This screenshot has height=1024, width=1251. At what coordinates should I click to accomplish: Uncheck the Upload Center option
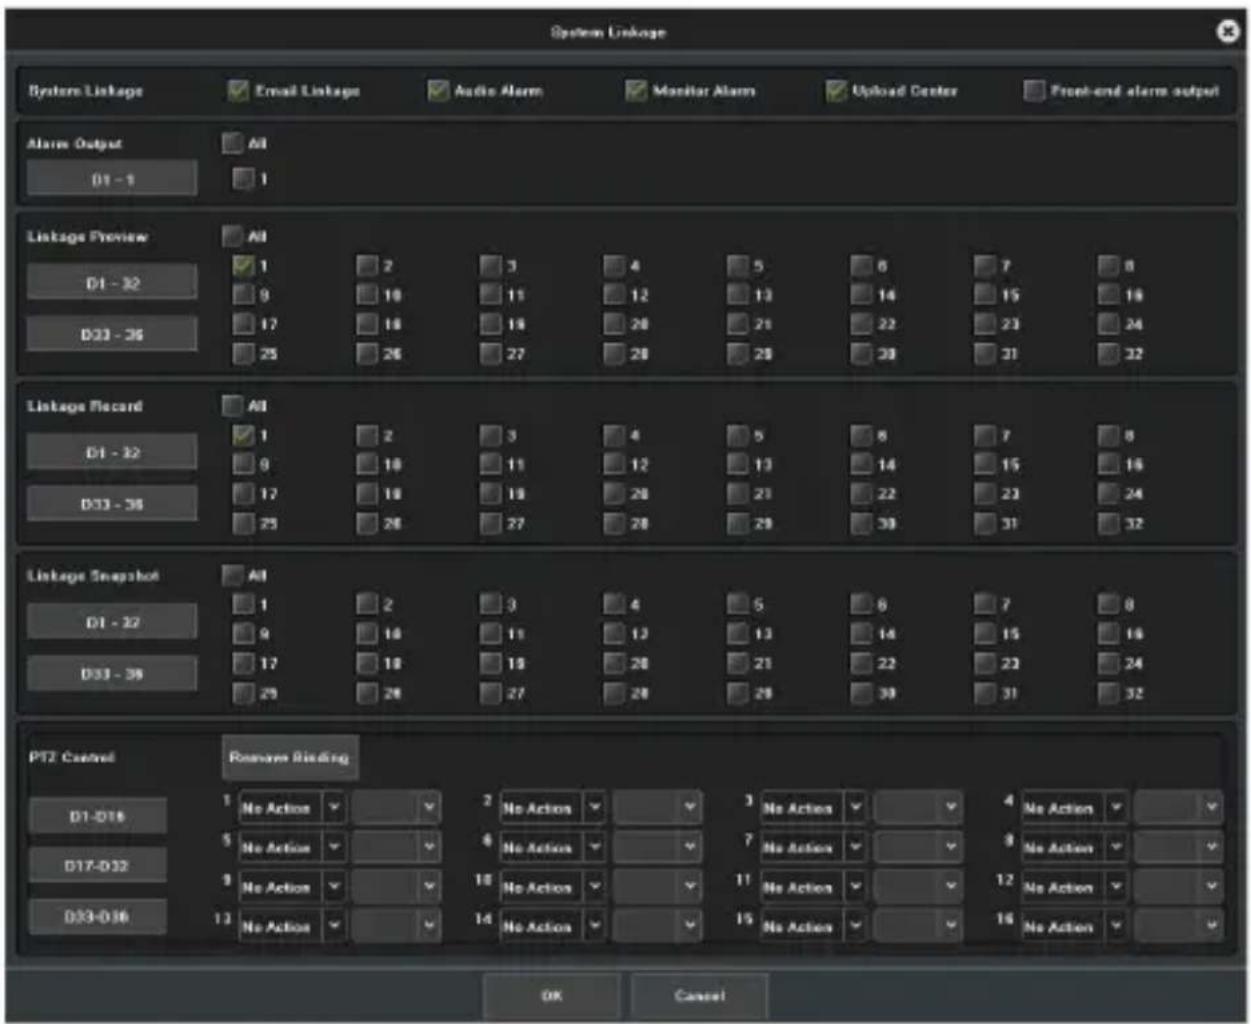point(836,91)
